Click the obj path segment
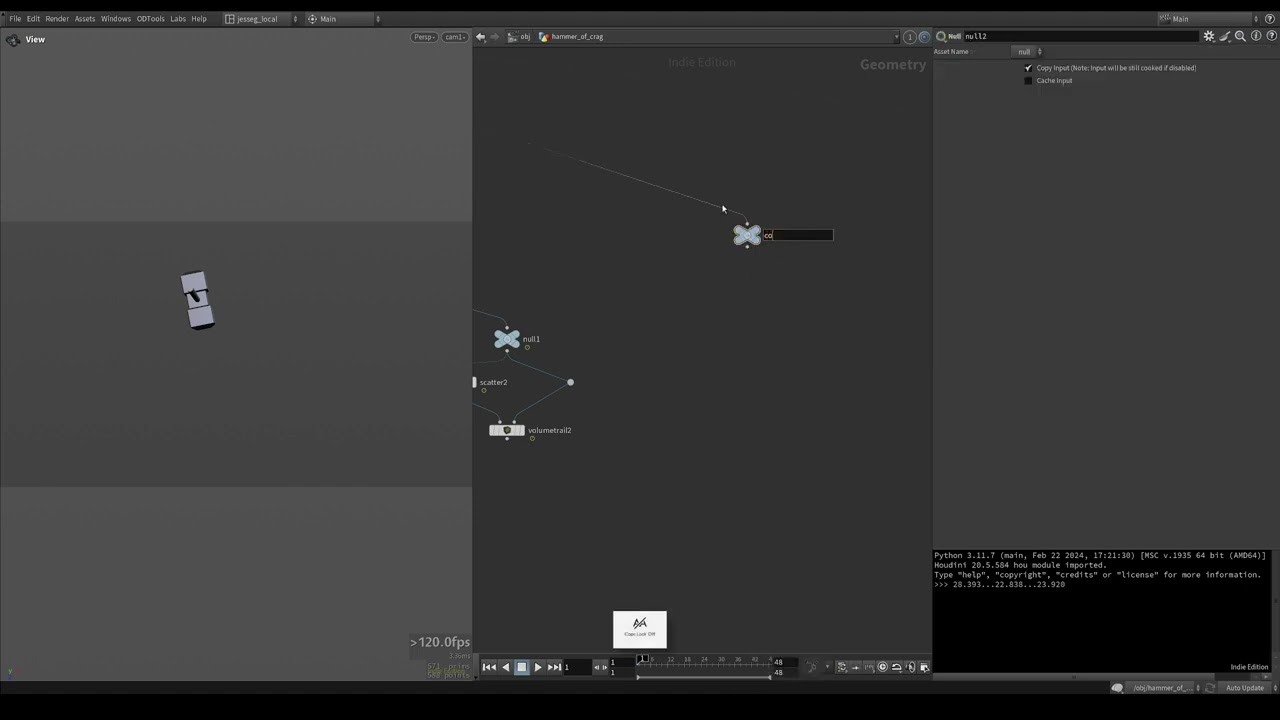Image resolution: width=1280 pixels, height=720 pixels. 519,37
